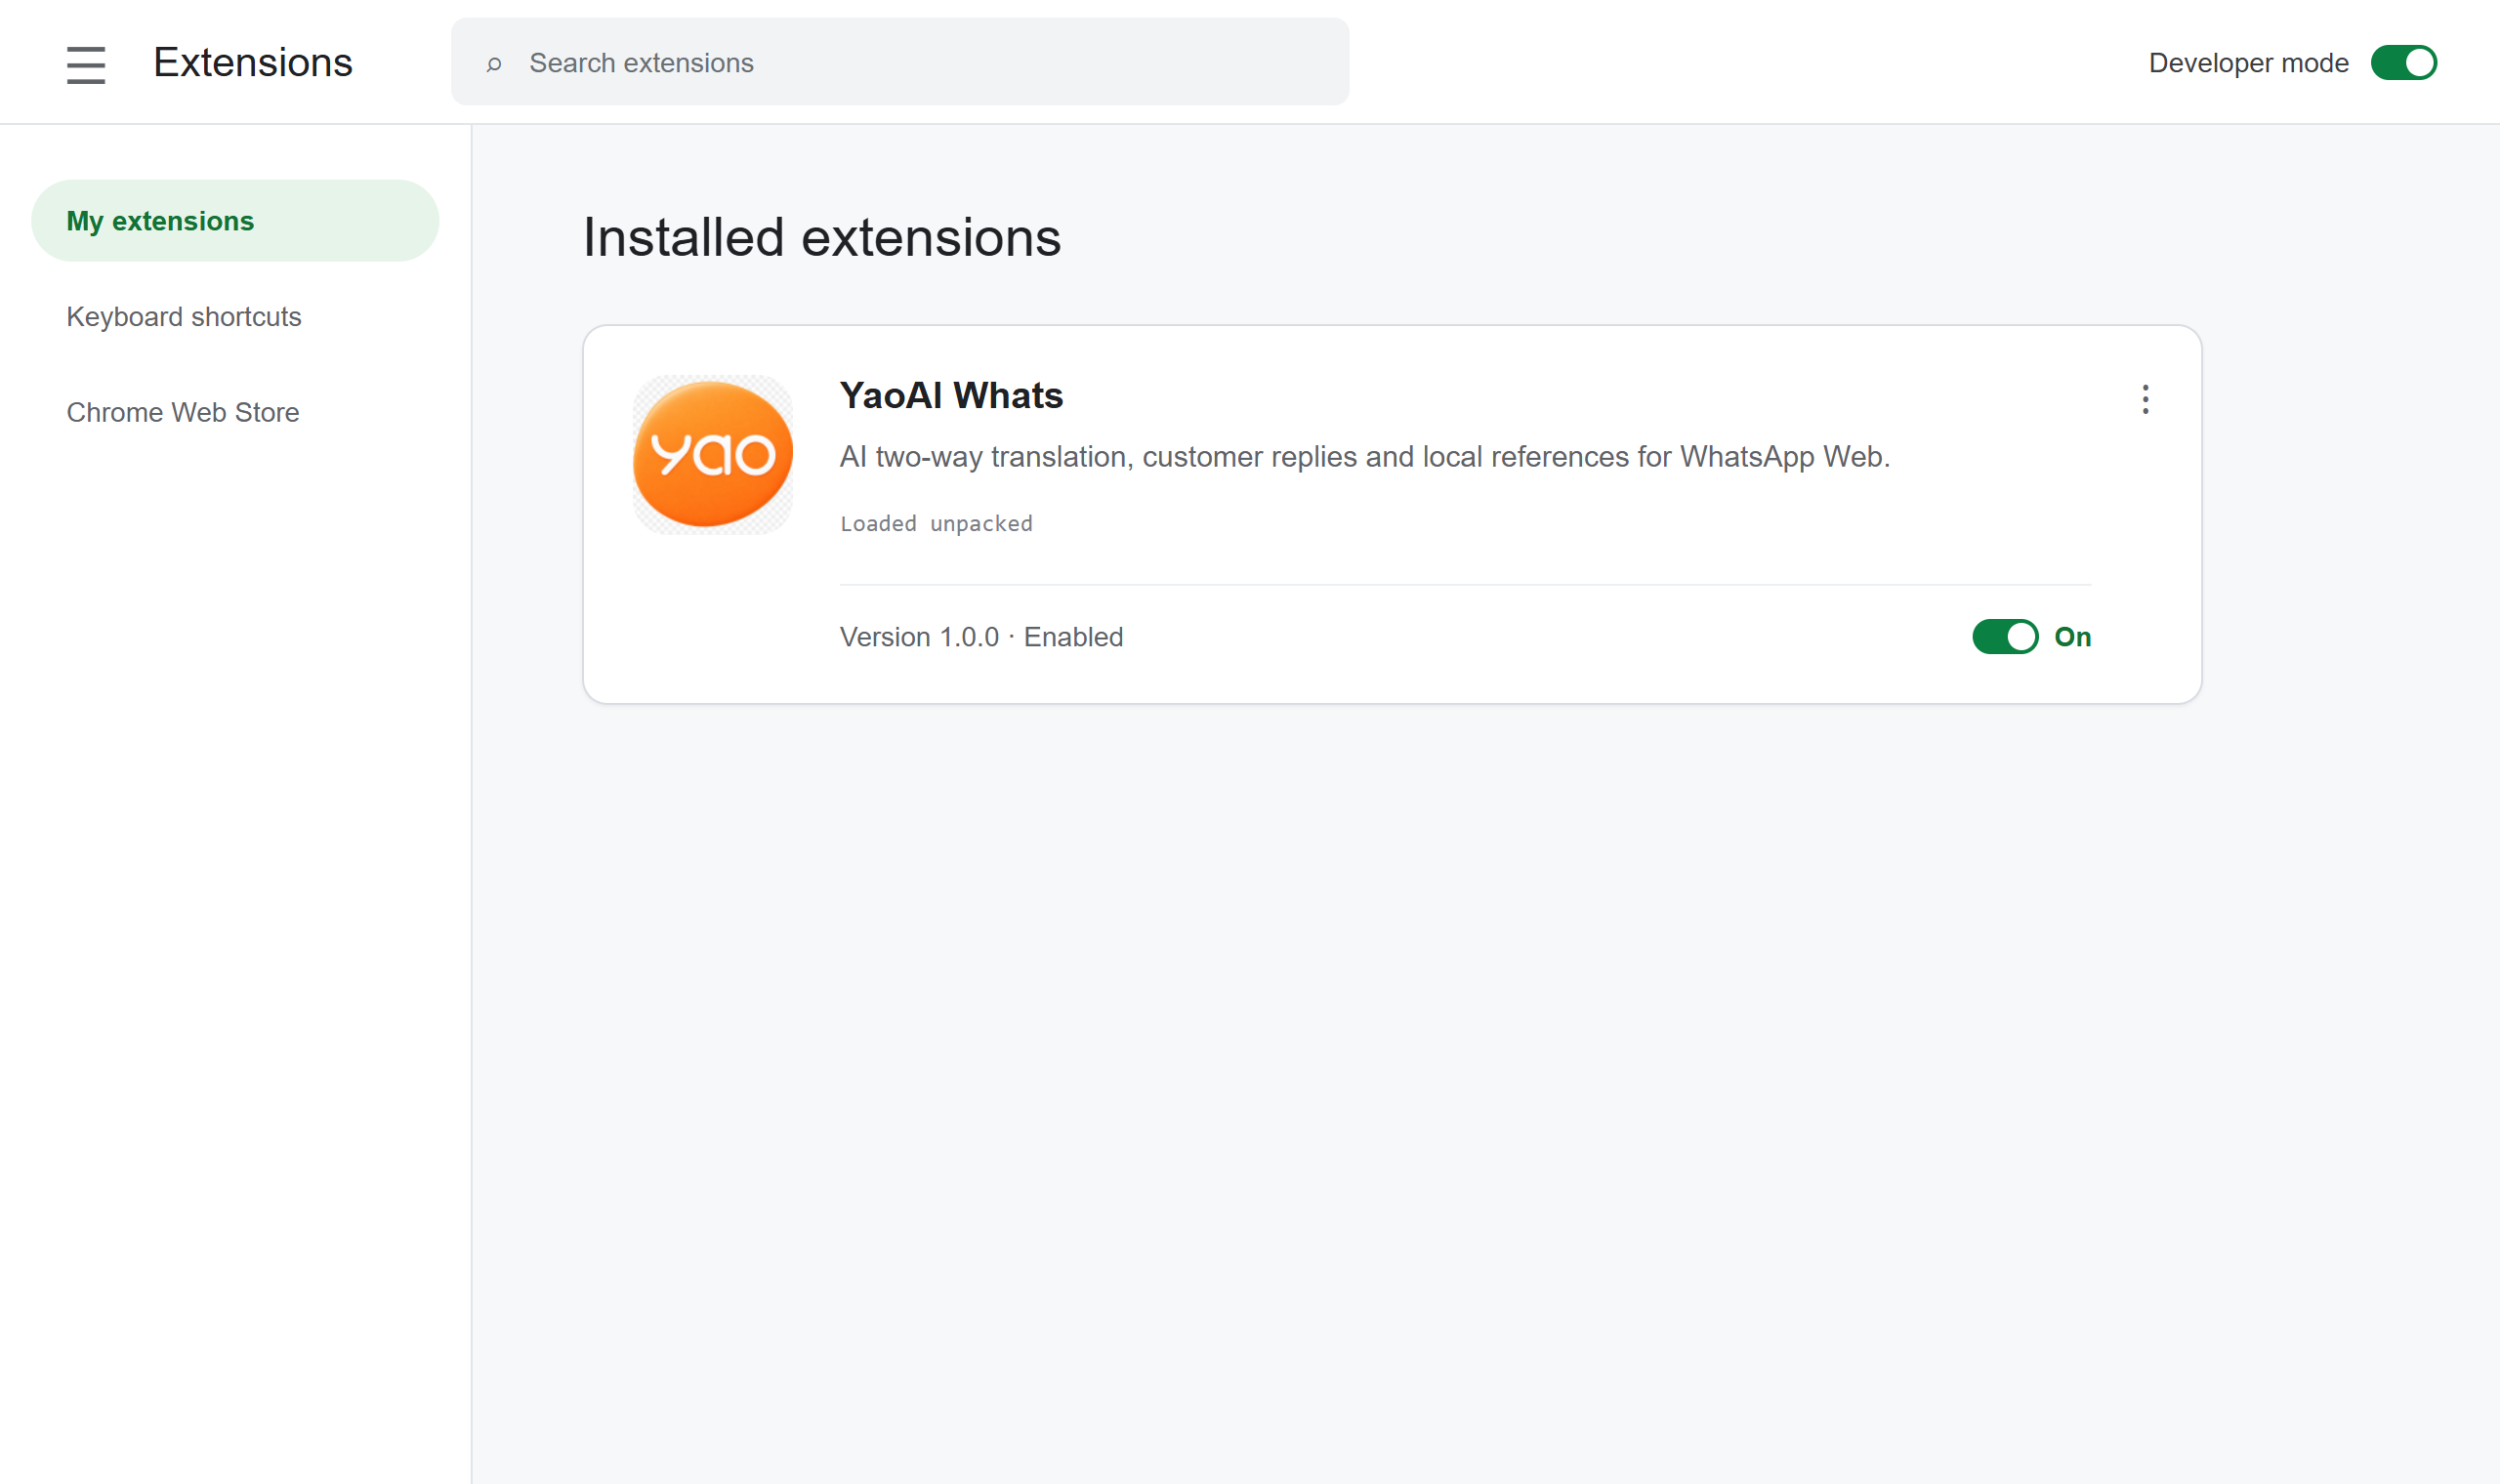
Task: Click the Extensions page title
Action: [253, 63]
